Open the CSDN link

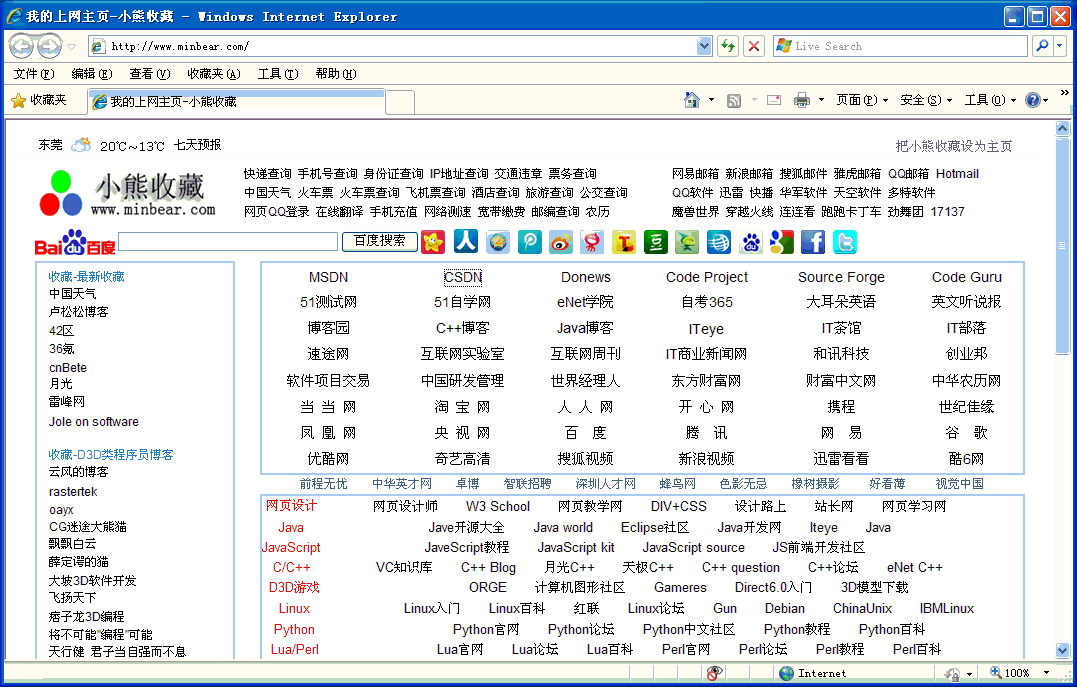click(463, 277)
